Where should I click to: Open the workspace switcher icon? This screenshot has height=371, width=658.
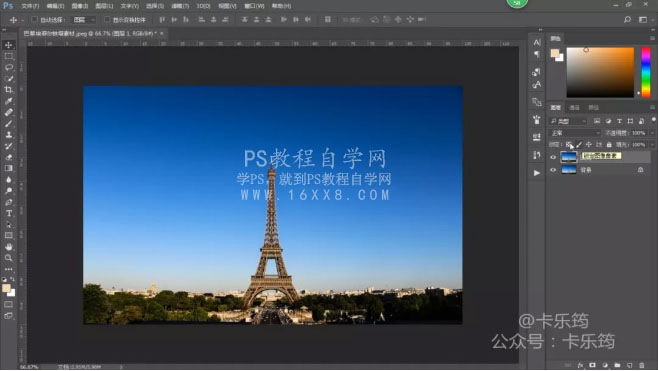tap(642, 19)
